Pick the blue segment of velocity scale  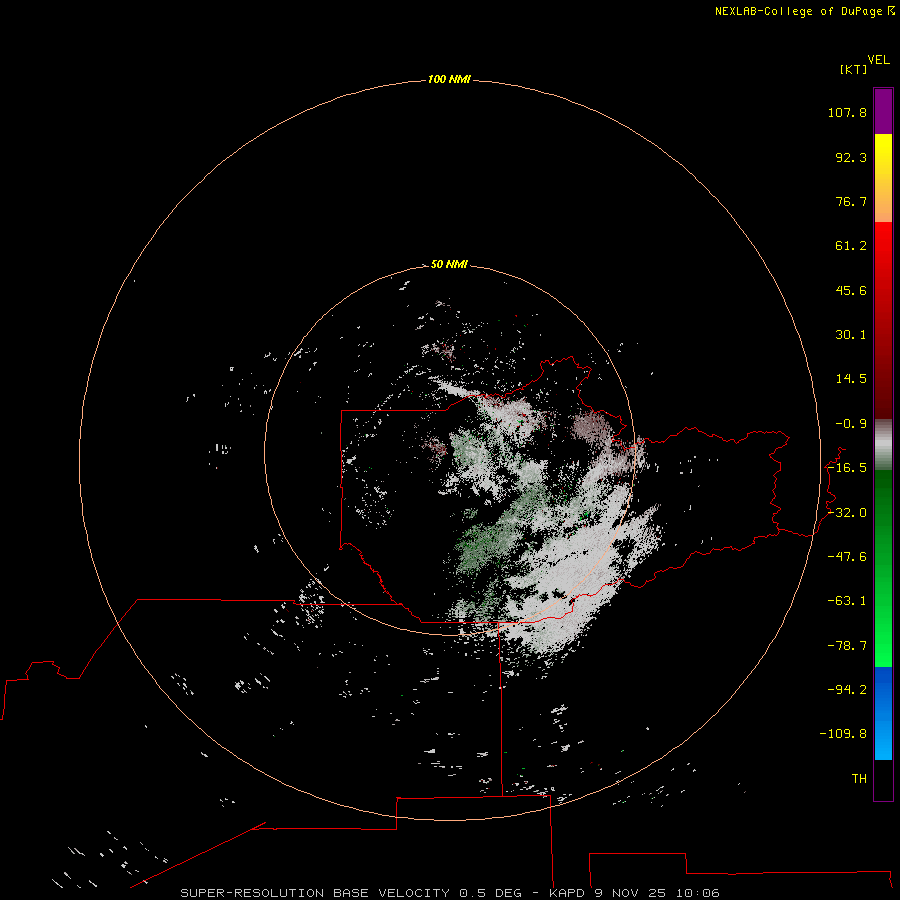pos(883,713)
